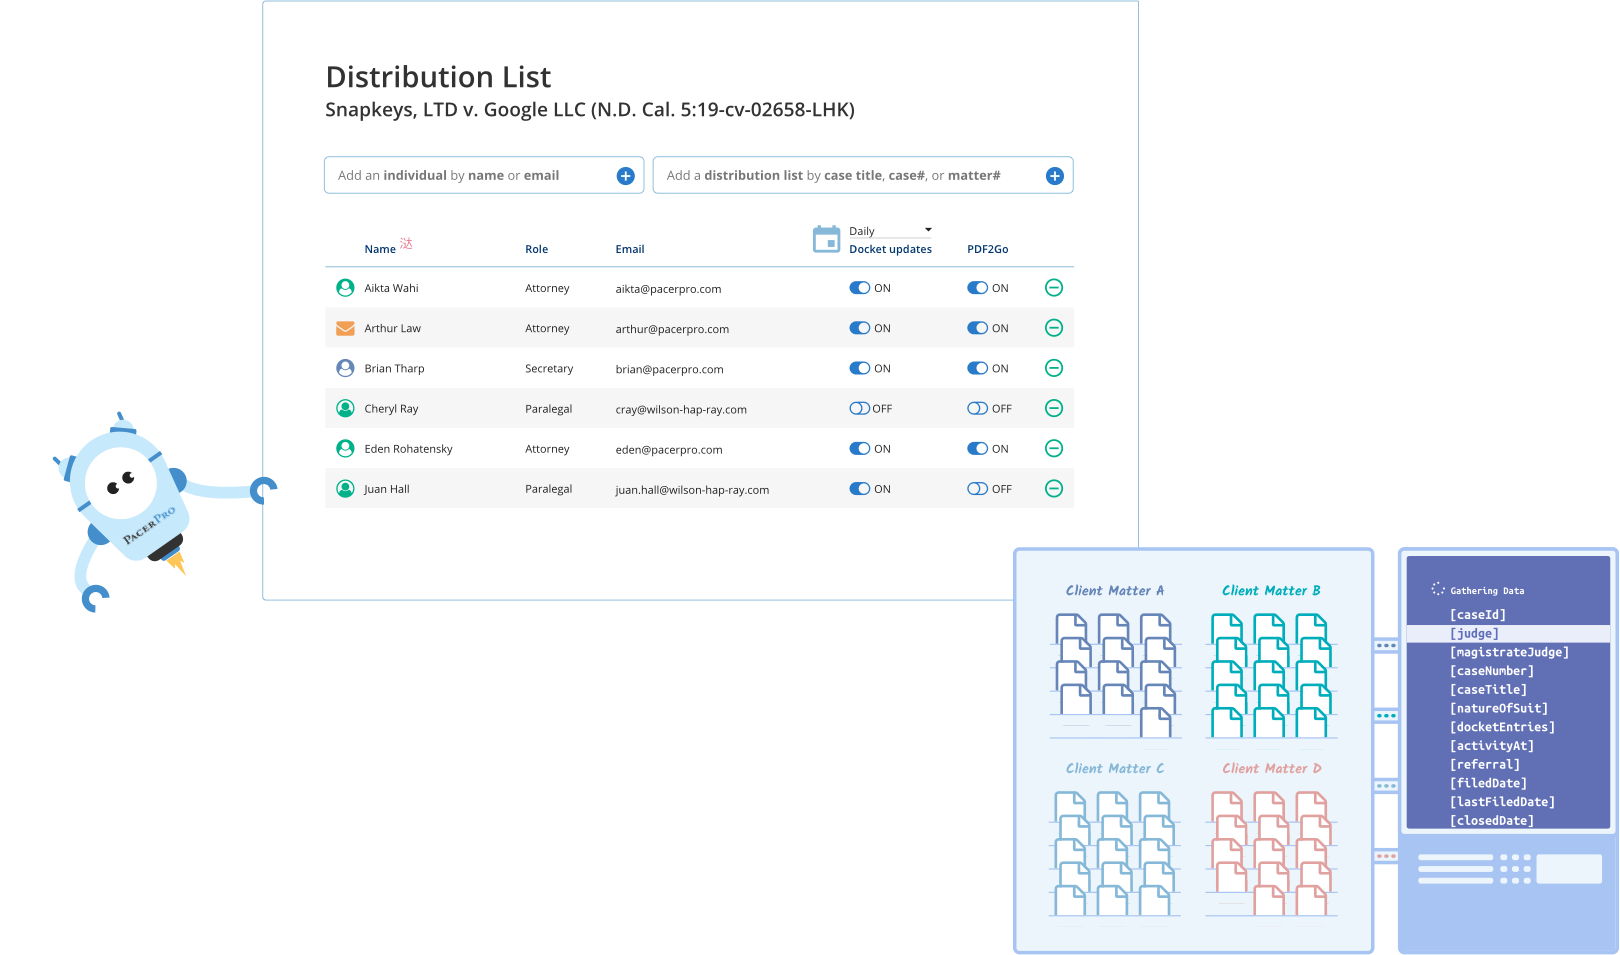Toggle PDF2Go for Eden Rohatensky
Screen dimensions: 1620x955
tap(978, 448)
